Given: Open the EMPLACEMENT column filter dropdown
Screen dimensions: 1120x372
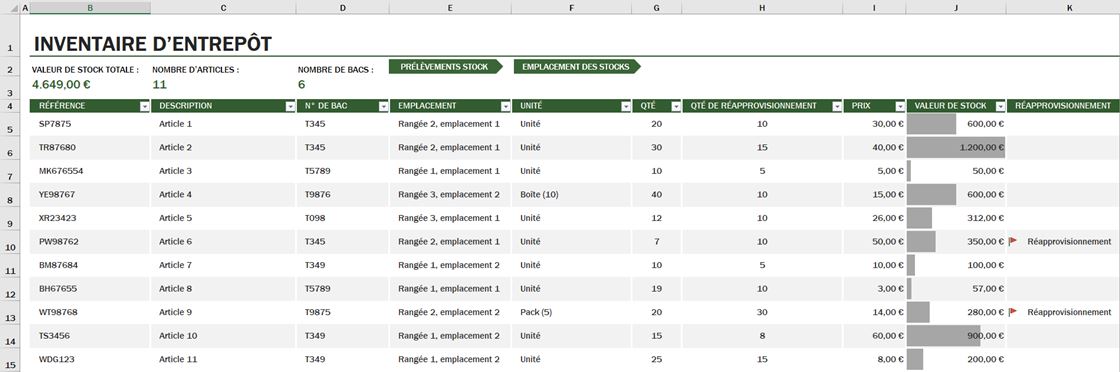Looking at the screenshot, I should [505, 106].
